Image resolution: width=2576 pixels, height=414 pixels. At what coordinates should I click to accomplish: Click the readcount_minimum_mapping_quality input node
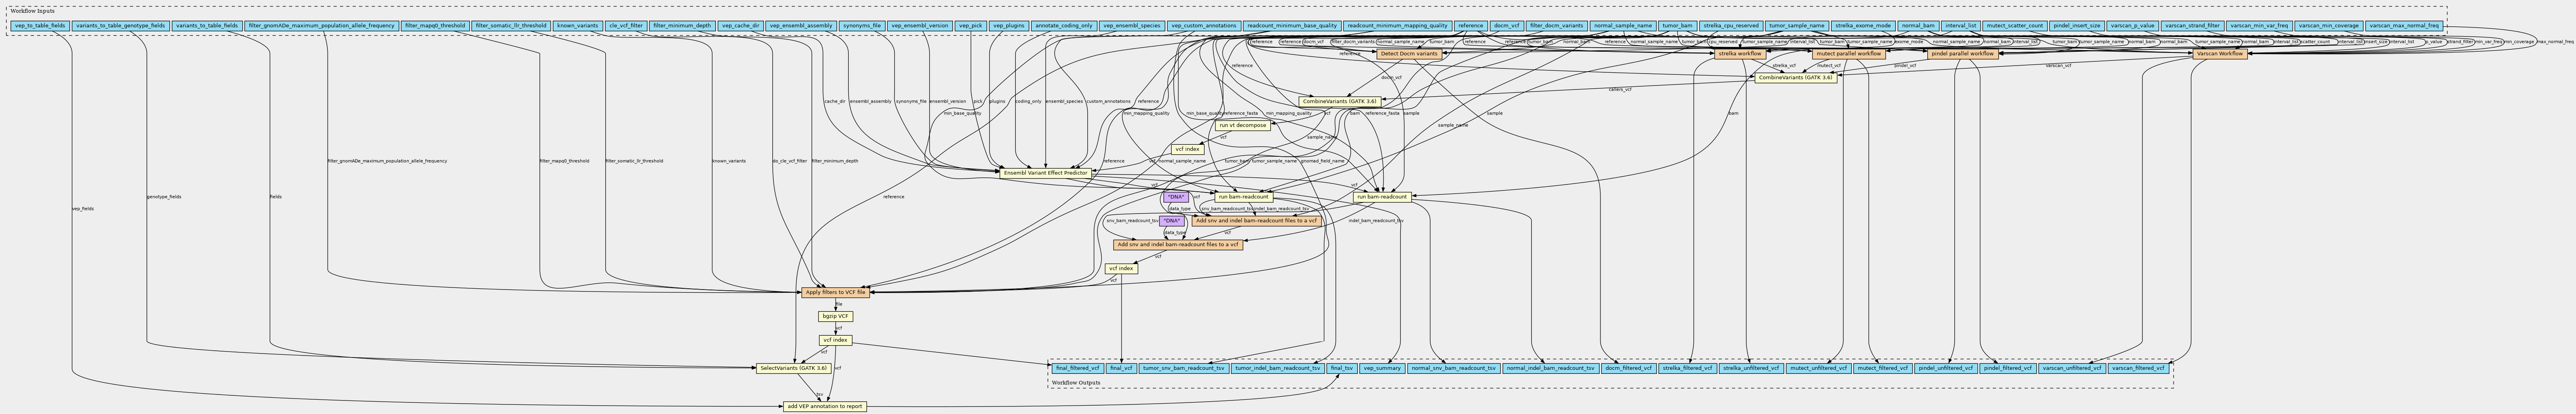1397,25
